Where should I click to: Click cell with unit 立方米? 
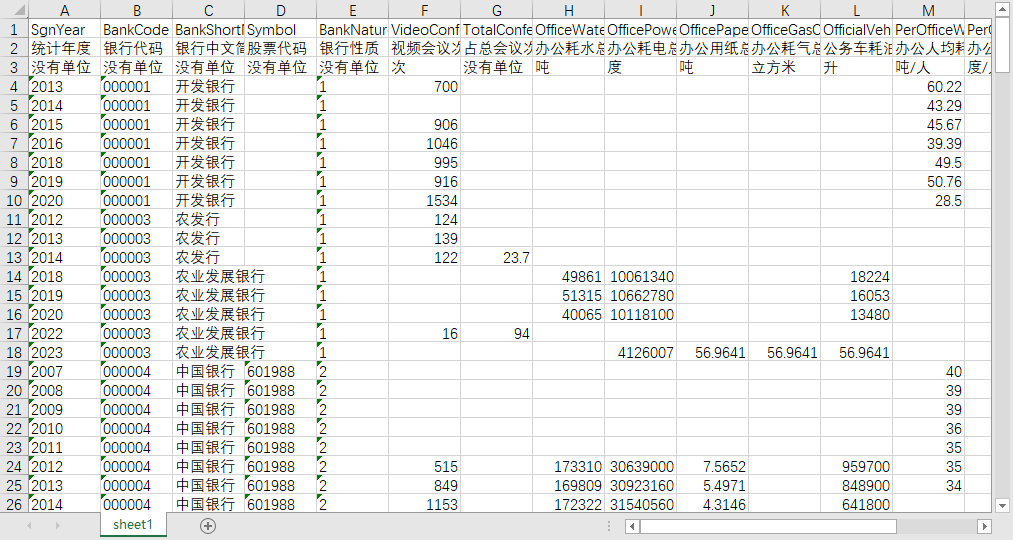785,67
